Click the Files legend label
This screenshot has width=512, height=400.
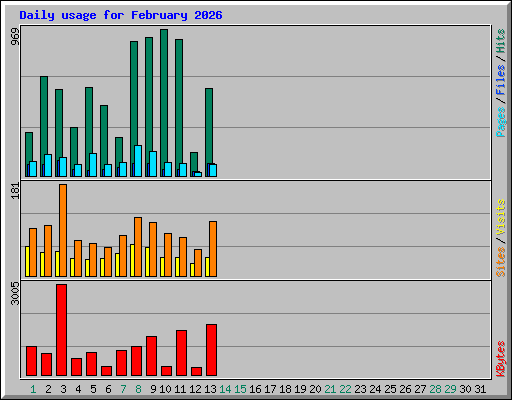pyautogui.click(x=501, y=80)
